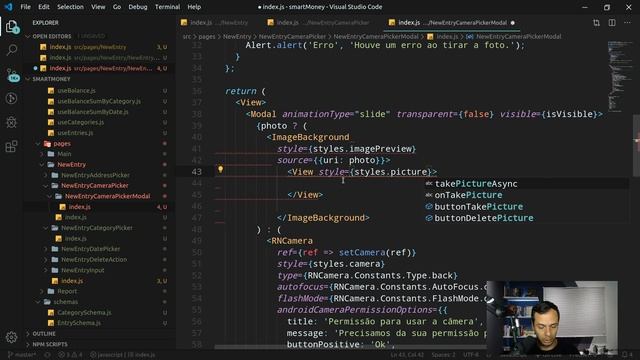
Task: Open the View menu
Action: point(98,7)
